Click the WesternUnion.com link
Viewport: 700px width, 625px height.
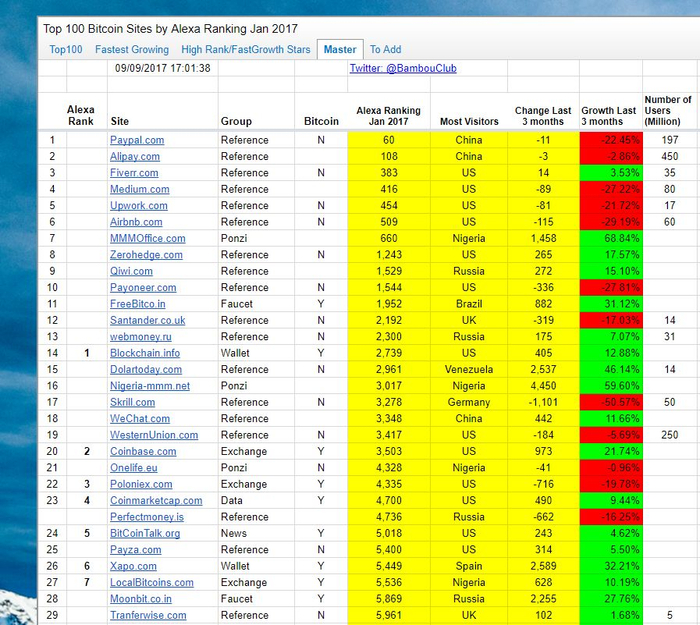pos(154,435)
